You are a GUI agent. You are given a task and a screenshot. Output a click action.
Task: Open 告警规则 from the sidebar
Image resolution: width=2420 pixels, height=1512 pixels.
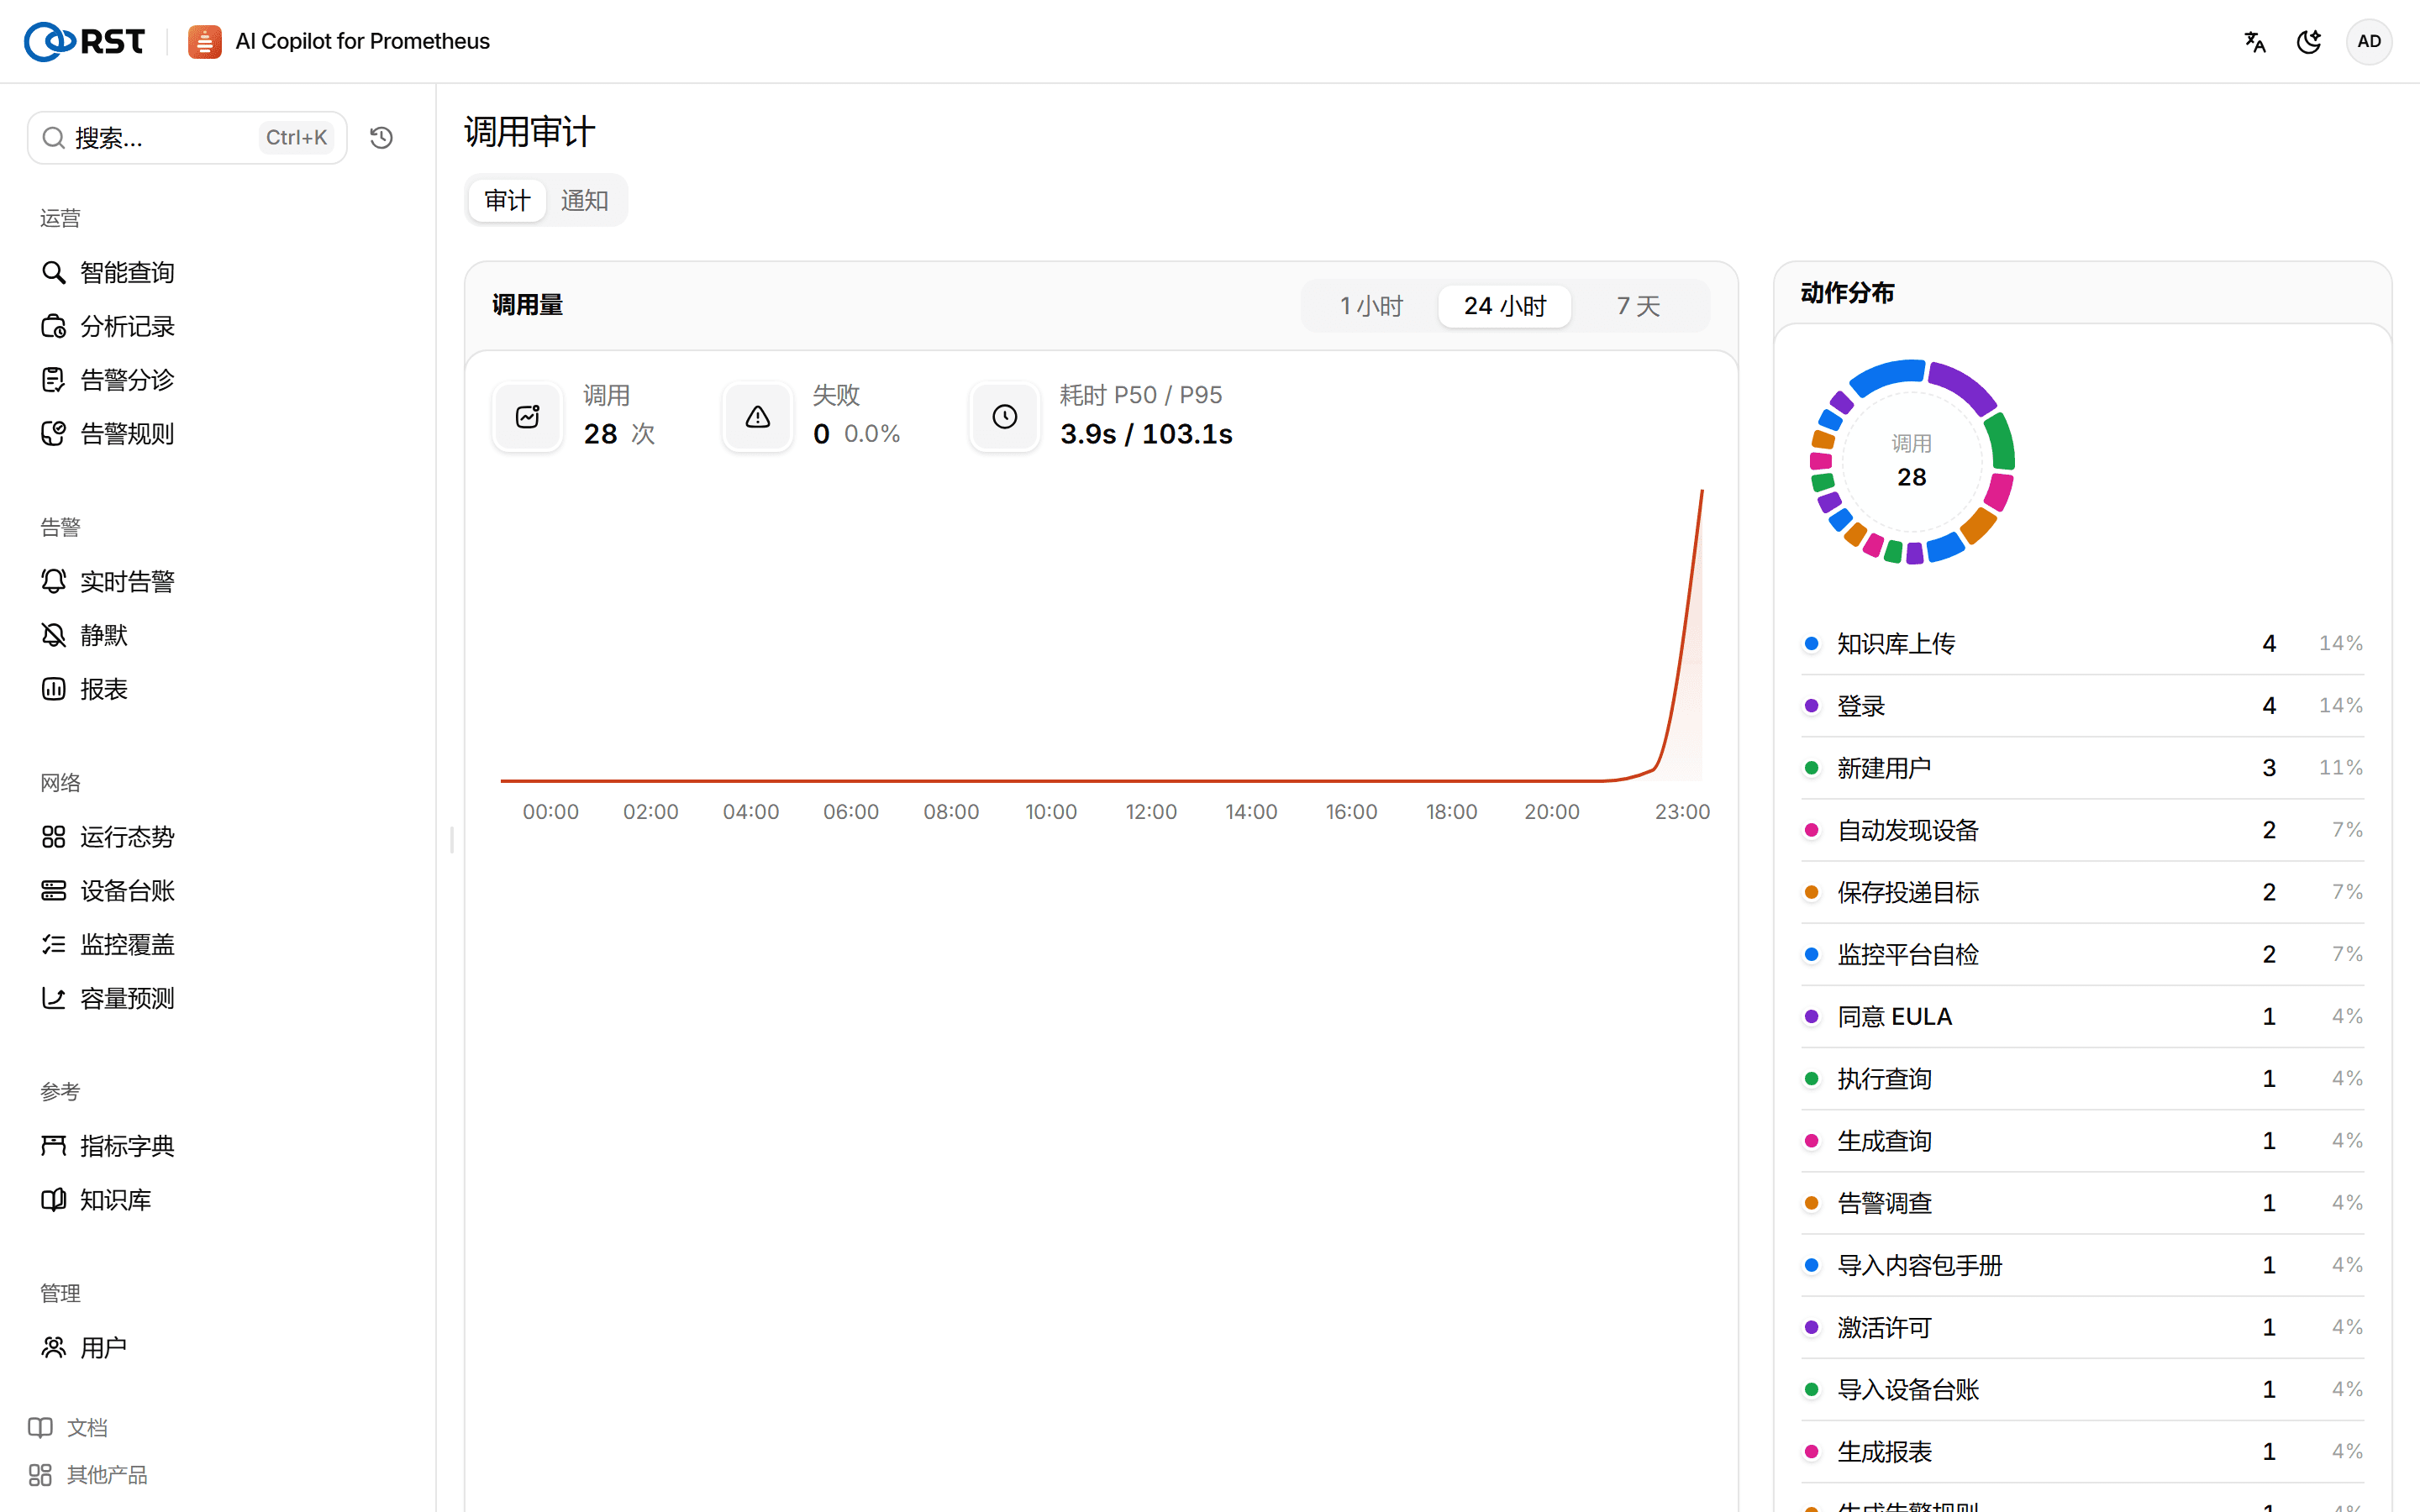click(108, 434)
